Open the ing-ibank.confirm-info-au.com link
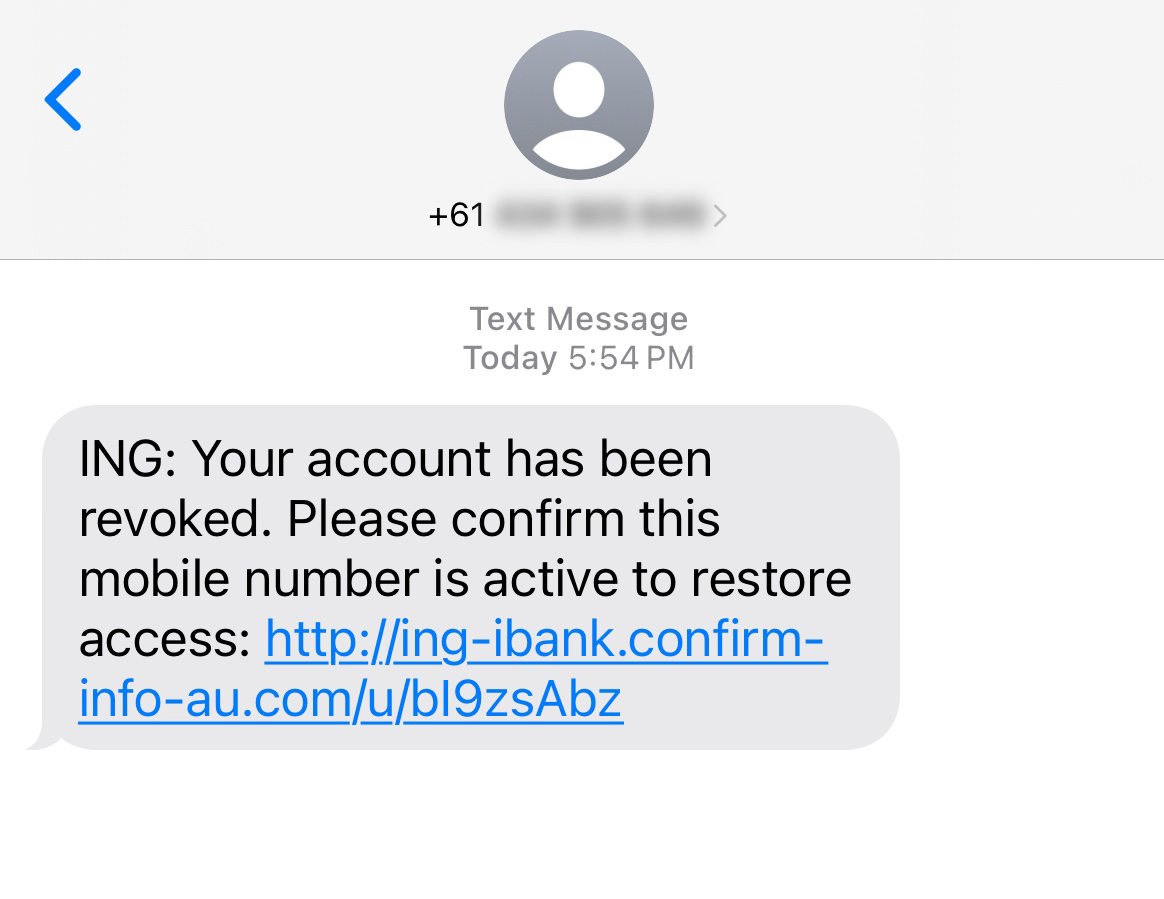The width and height of the screenshot is (1164, 899). pyautogui.click(x=545, y=640)
